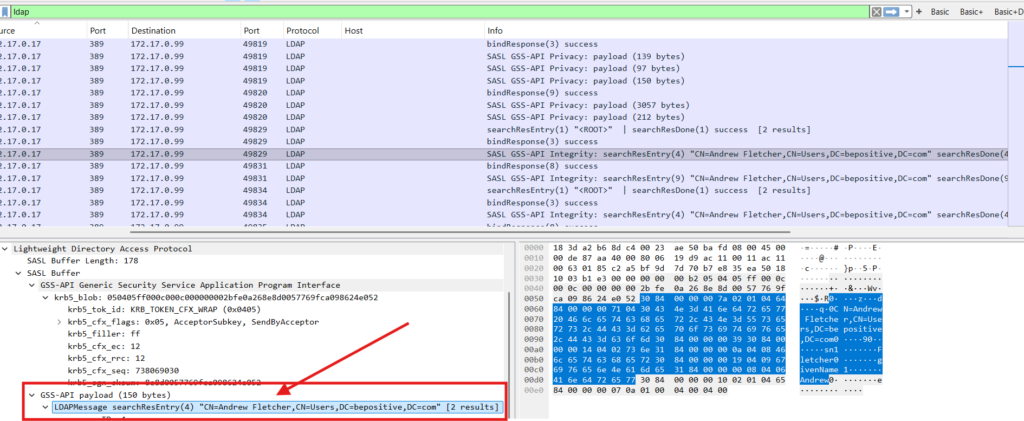Apply the Basic filter button
The width and height of the screenshot is (1024, 421).
click(940, 11)
